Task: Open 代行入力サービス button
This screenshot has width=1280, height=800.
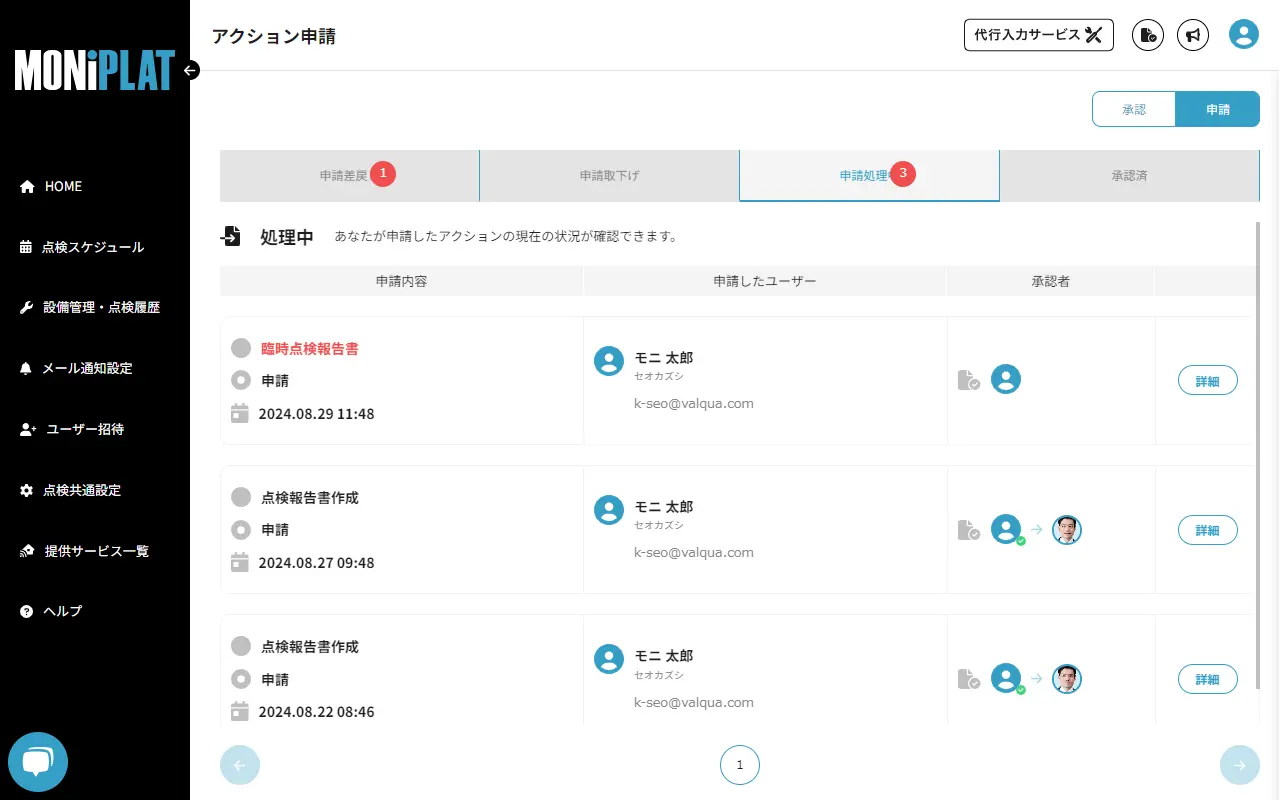Action: tap(1038, 35)
